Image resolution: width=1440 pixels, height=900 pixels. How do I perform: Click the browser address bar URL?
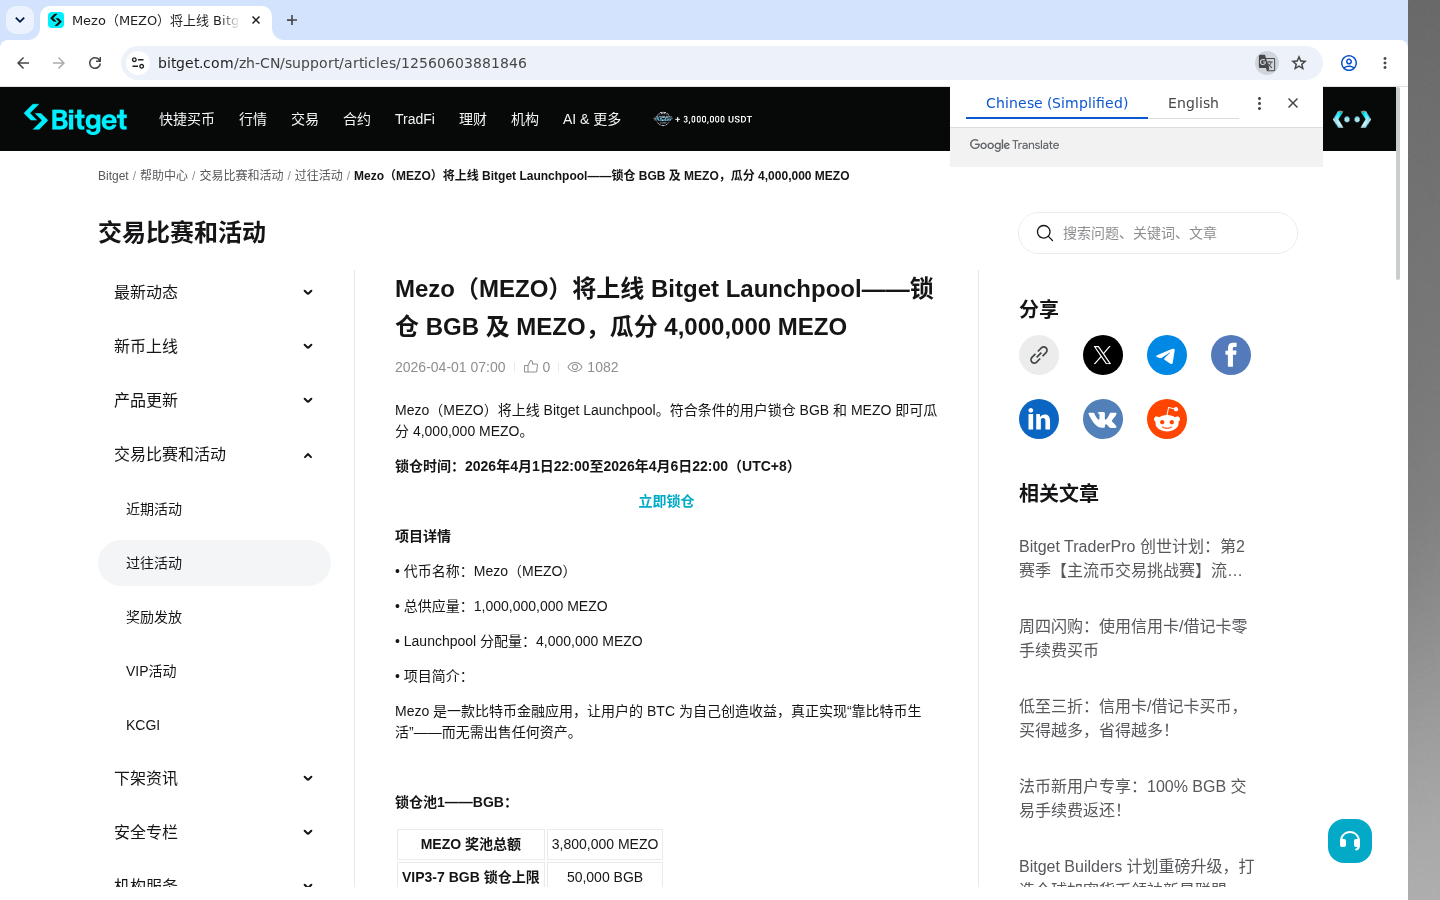coord(342,63)
